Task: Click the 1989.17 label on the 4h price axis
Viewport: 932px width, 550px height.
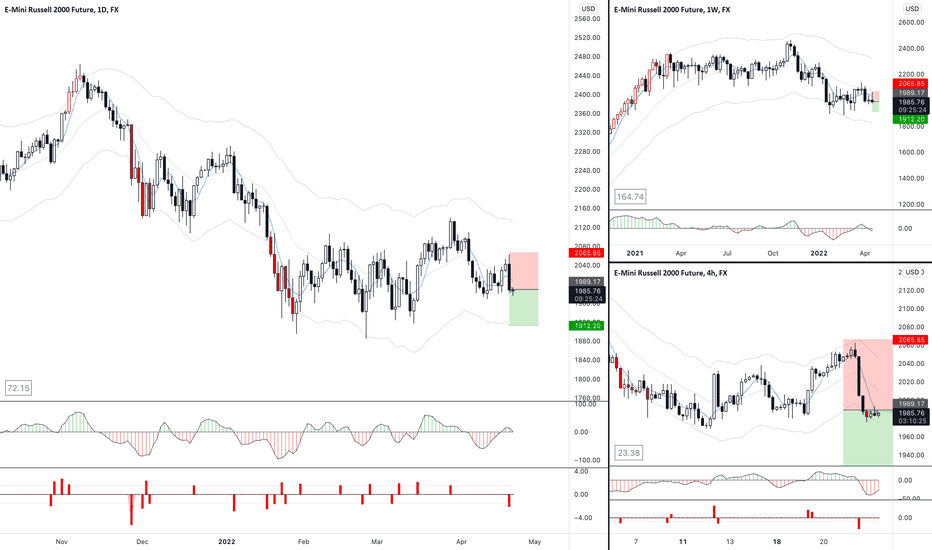Action: pyautogui.click(x=911, y=404)
